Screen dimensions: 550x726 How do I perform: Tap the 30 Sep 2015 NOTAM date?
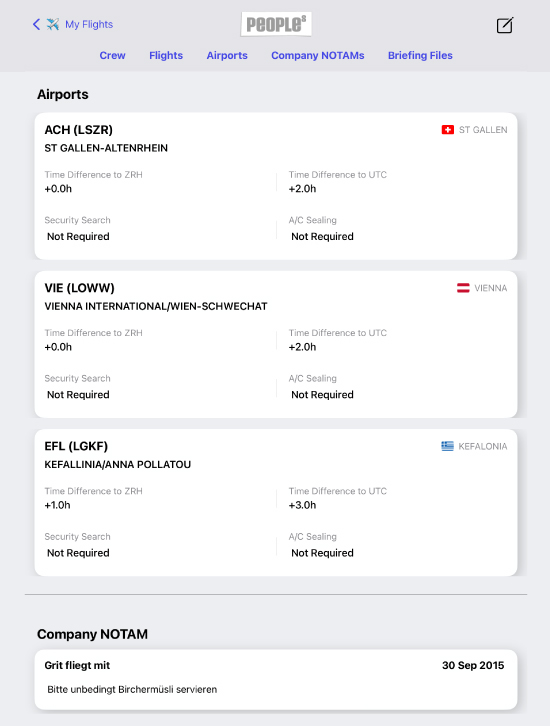click(x=473, y=665)
